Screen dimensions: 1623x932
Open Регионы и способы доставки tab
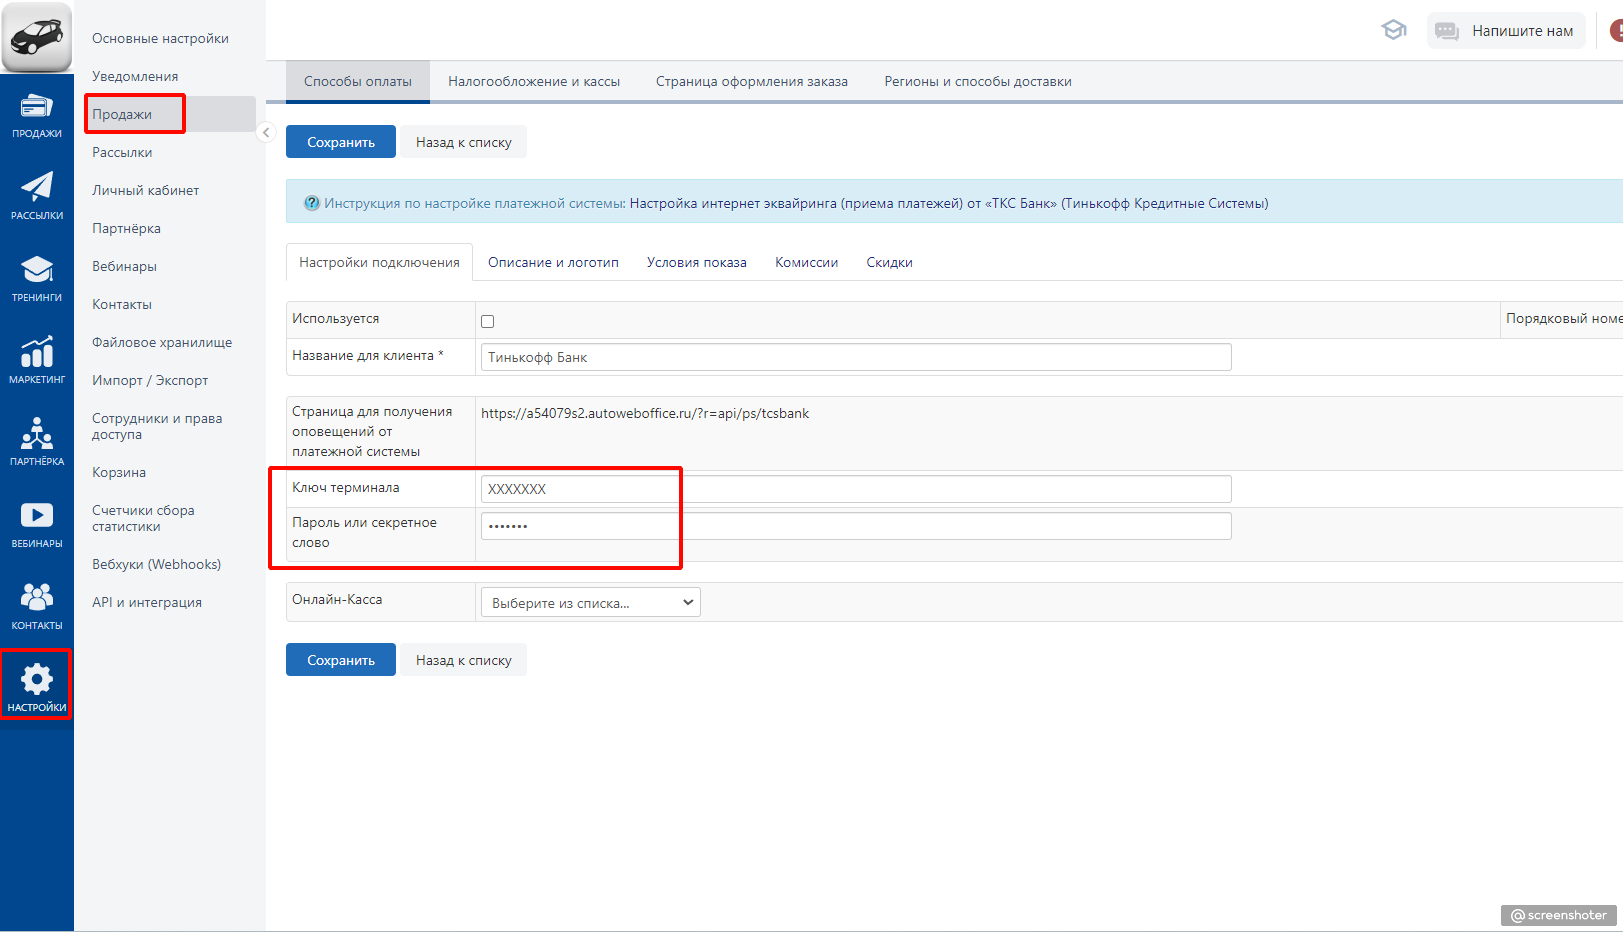(978, 82)
